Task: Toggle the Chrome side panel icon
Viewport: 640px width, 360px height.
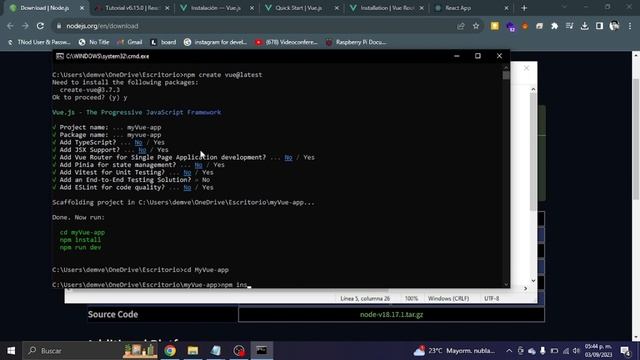Action: tap(599, 26)
